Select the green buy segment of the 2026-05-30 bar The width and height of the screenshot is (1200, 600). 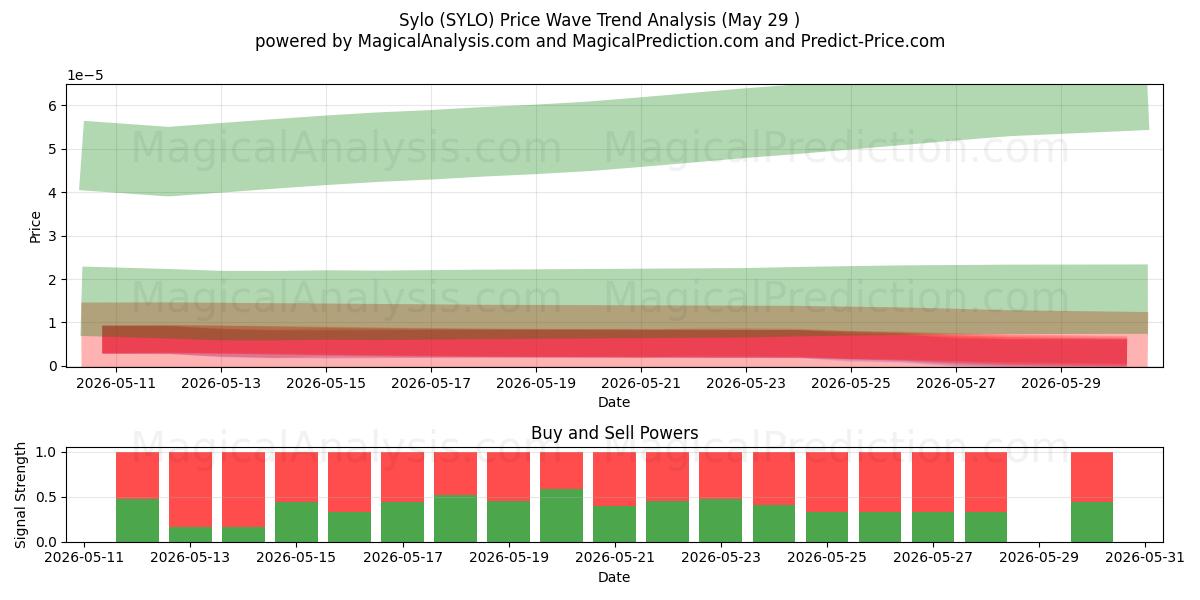1092,522
